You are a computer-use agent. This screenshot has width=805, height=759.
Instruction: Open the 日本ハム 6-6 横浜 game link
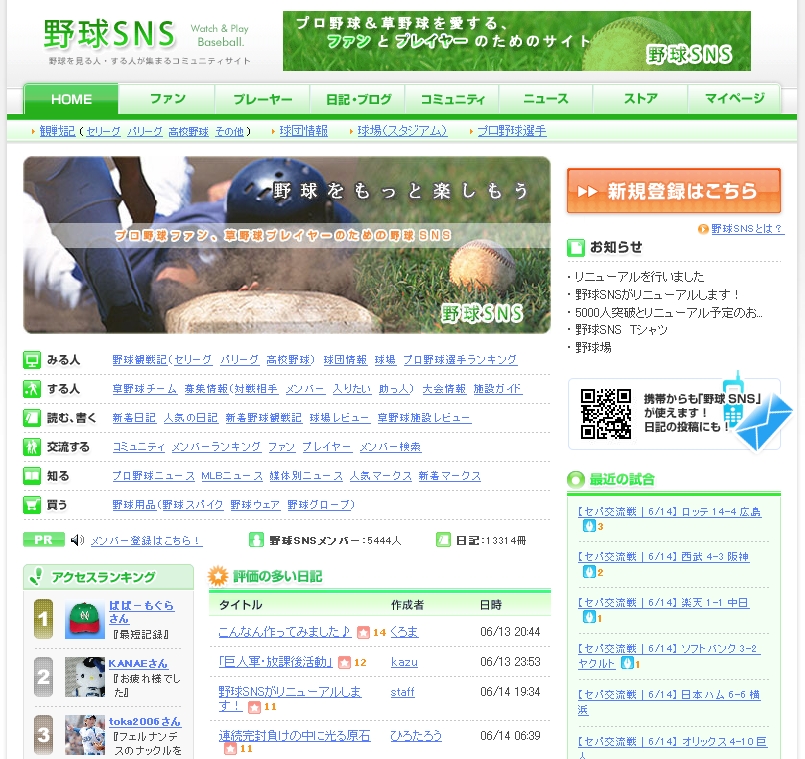coord(668,702)
